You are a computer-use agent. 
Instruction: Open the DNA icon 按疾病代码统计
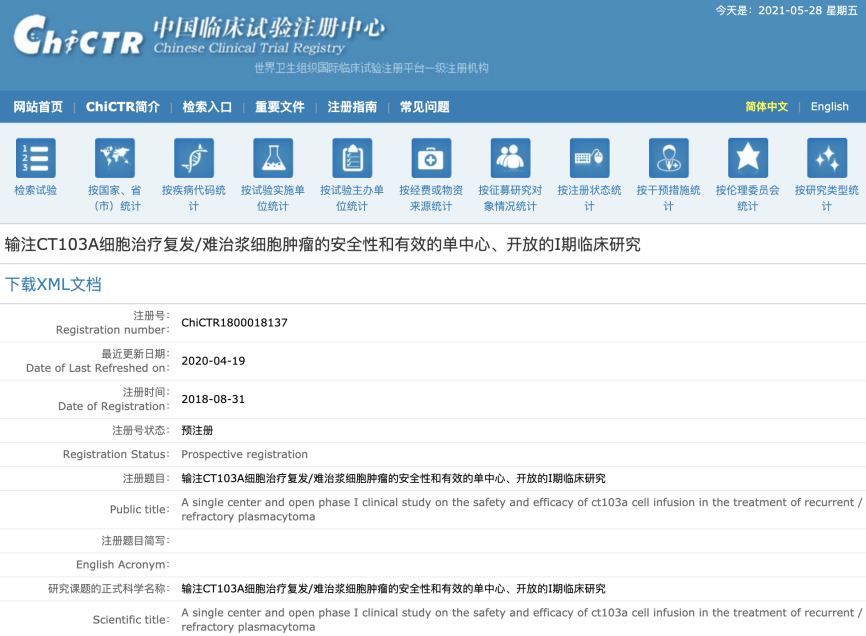click(194, 158)
